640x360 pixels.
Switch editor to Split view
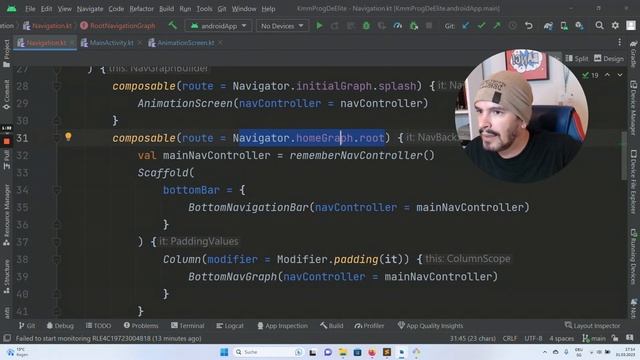[577, 58]
